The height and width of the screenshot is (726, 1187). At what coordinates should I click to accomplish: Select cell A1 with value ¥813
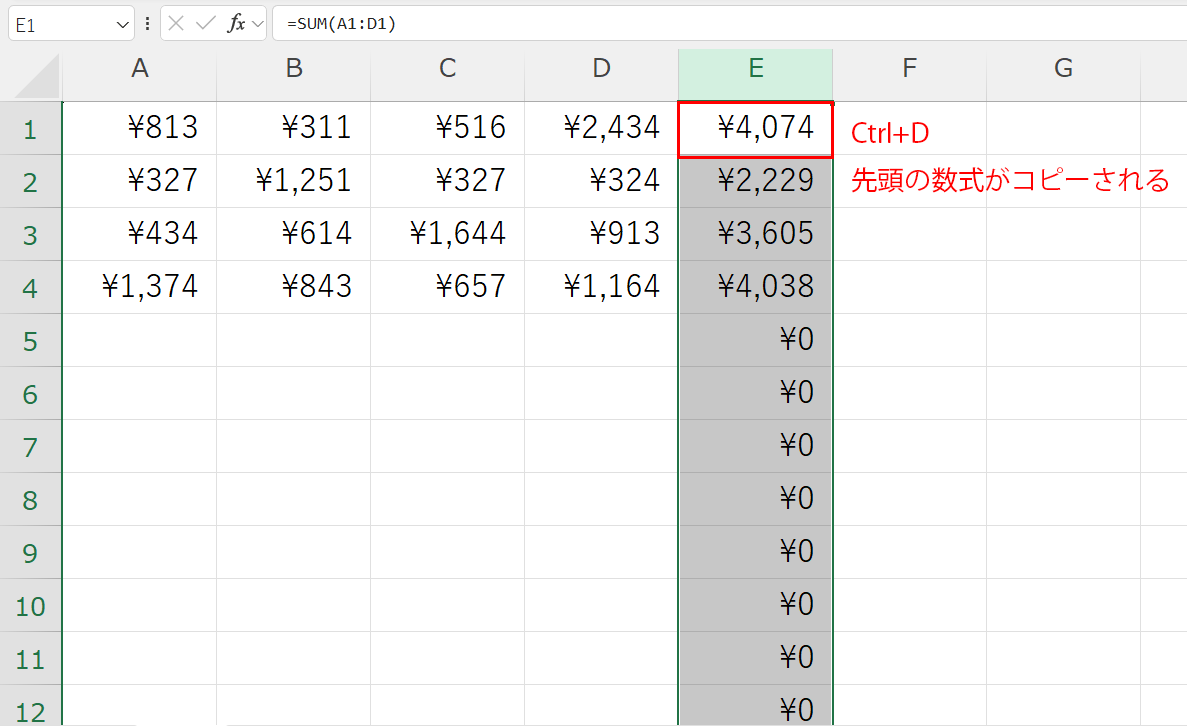pos(140,128)
